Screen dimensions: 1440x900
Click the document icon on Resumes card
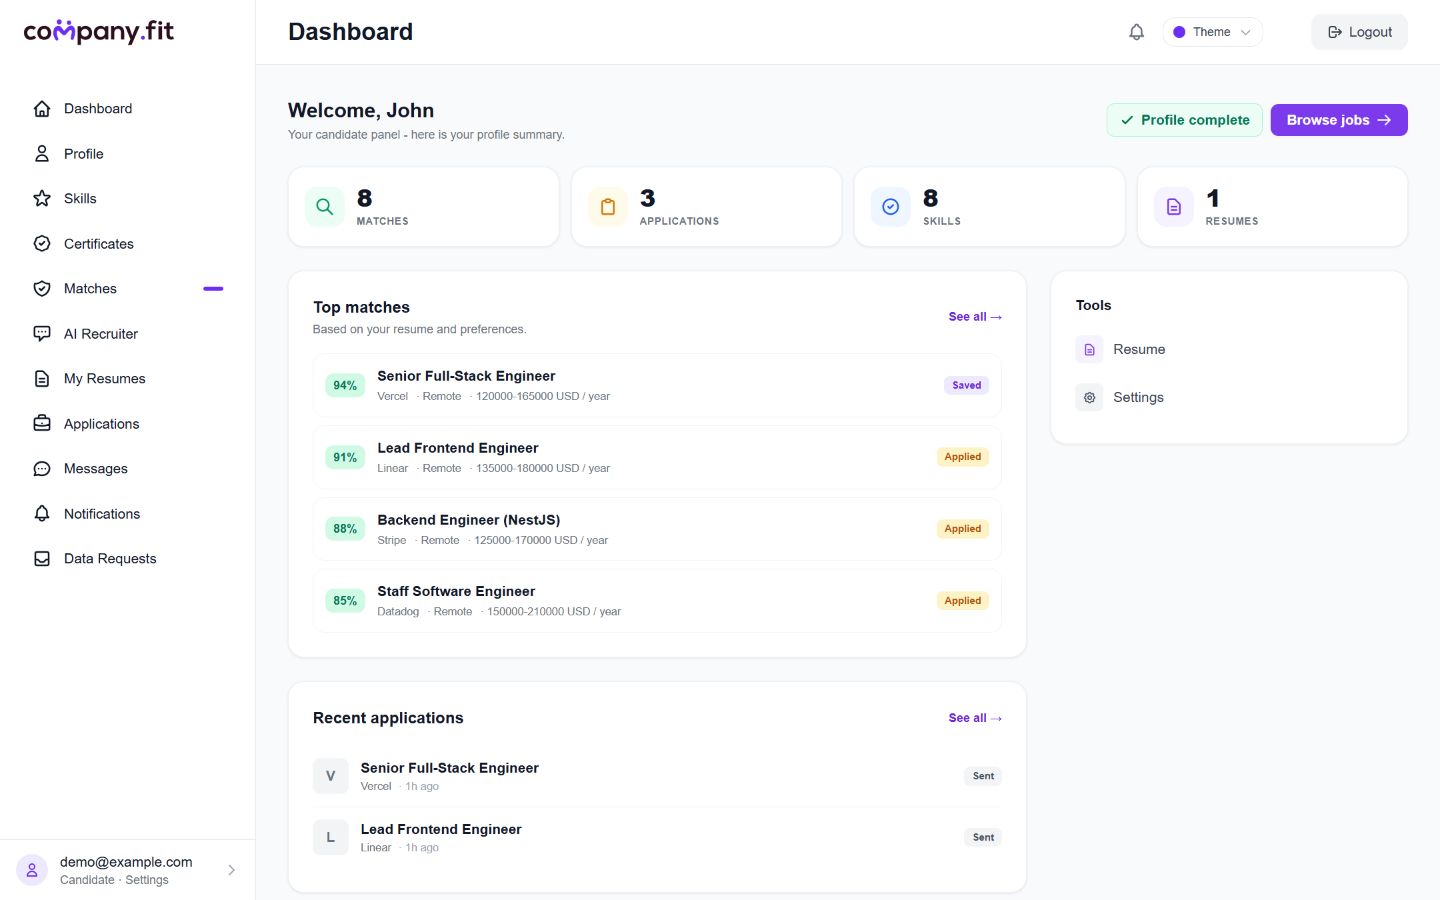[1174, 207]
